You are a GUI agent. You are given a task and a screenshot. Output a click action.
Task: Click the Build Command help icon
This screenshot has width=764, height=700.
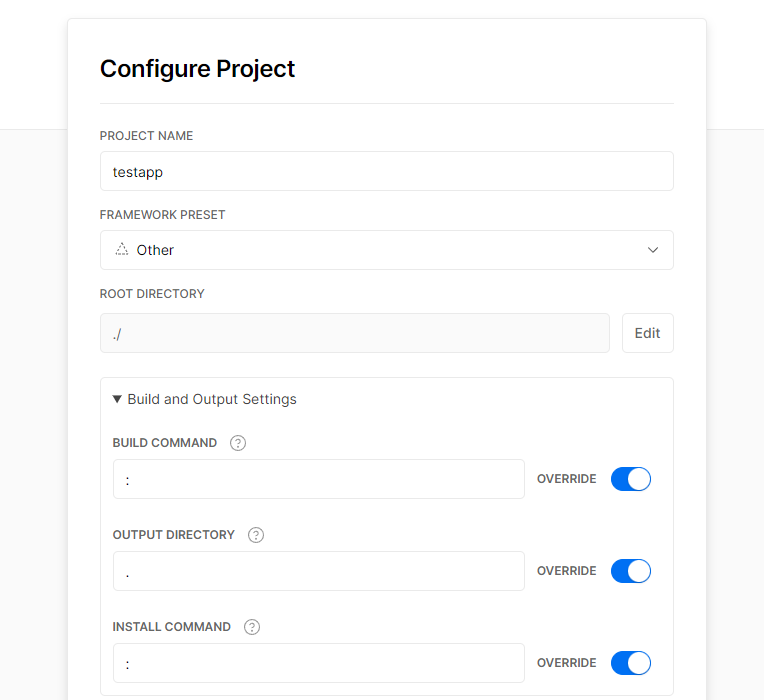coord(238,443)
